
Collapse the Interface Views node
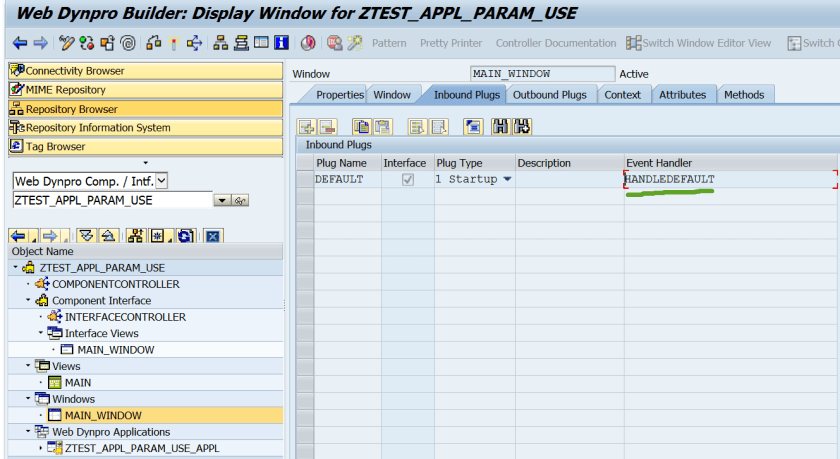[41, 333]
